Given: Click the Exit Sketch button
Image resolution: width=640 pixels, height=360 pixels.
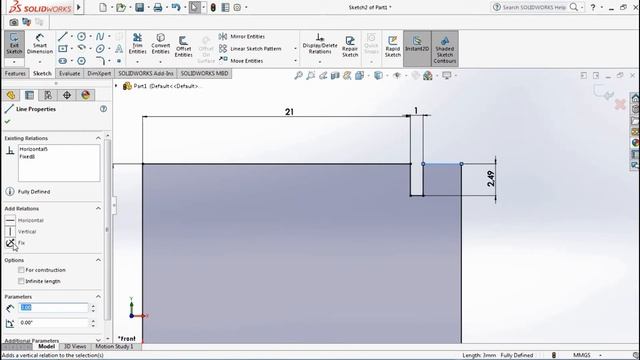Looking at the screenshot, I should click(14, 44).
